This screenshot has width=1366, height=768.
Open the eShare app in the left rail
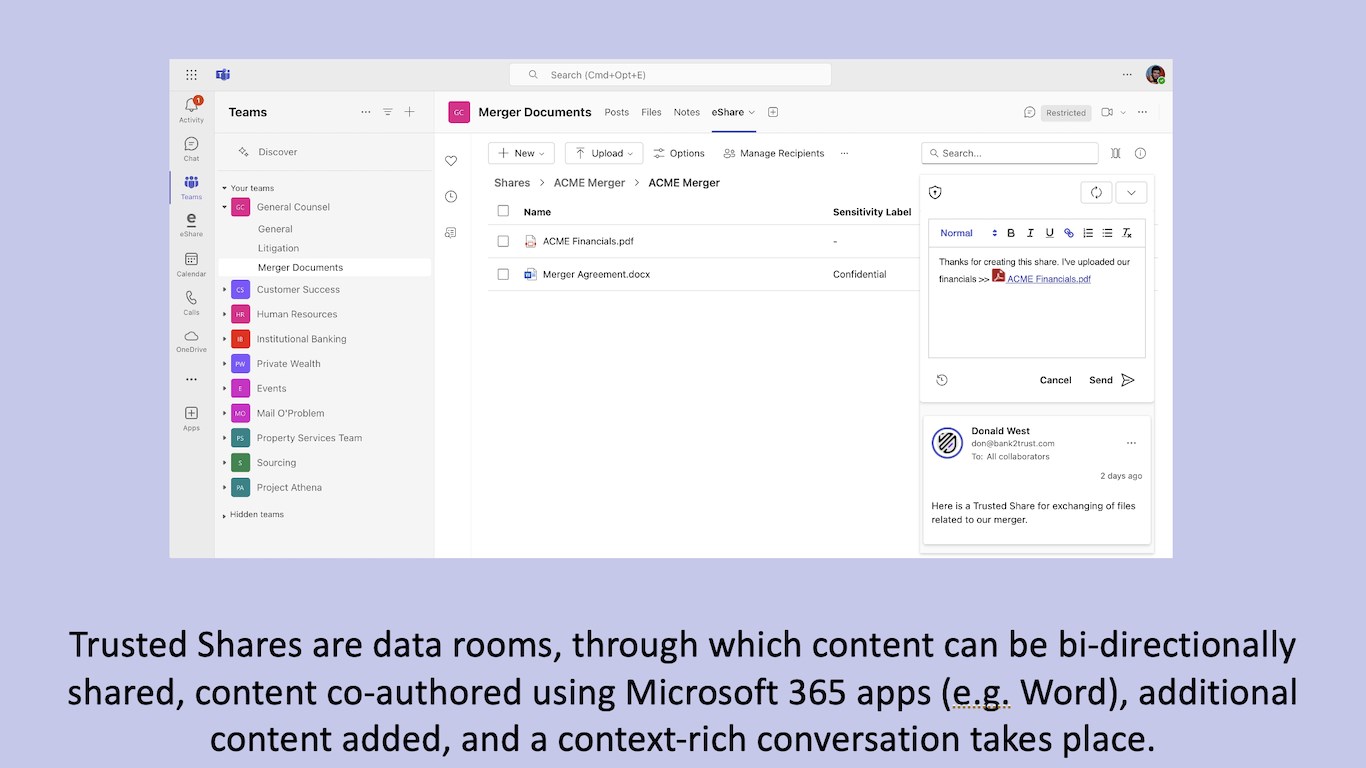(x=191, y=224)
